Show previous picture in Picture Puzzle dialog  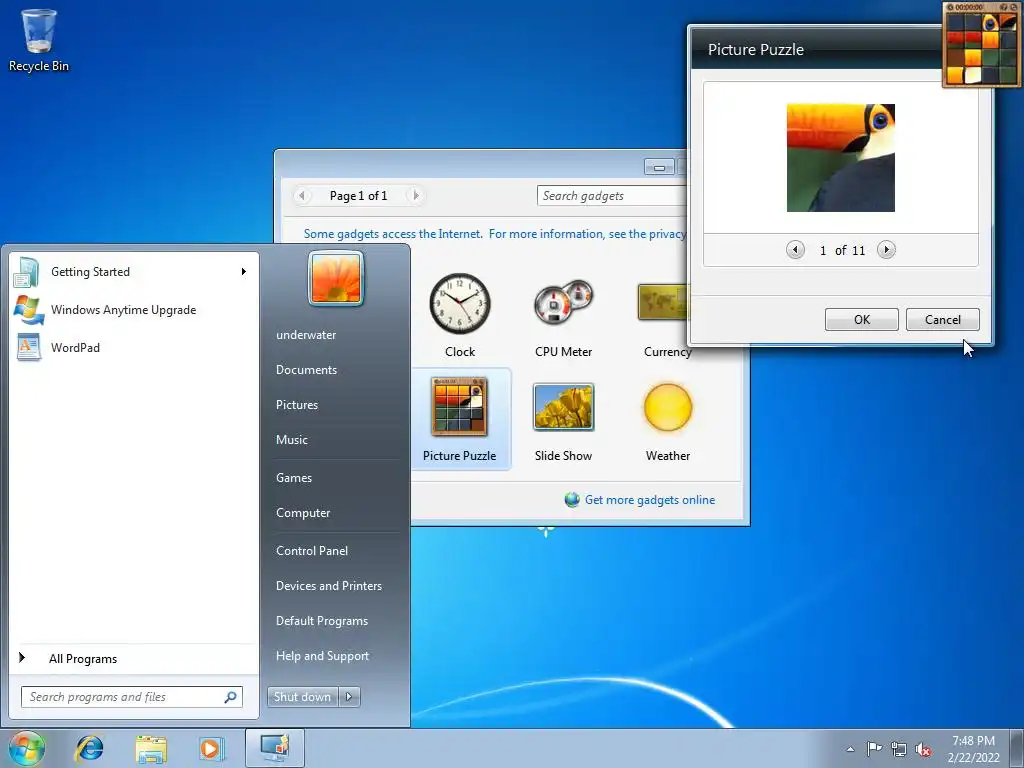(795, 249)
